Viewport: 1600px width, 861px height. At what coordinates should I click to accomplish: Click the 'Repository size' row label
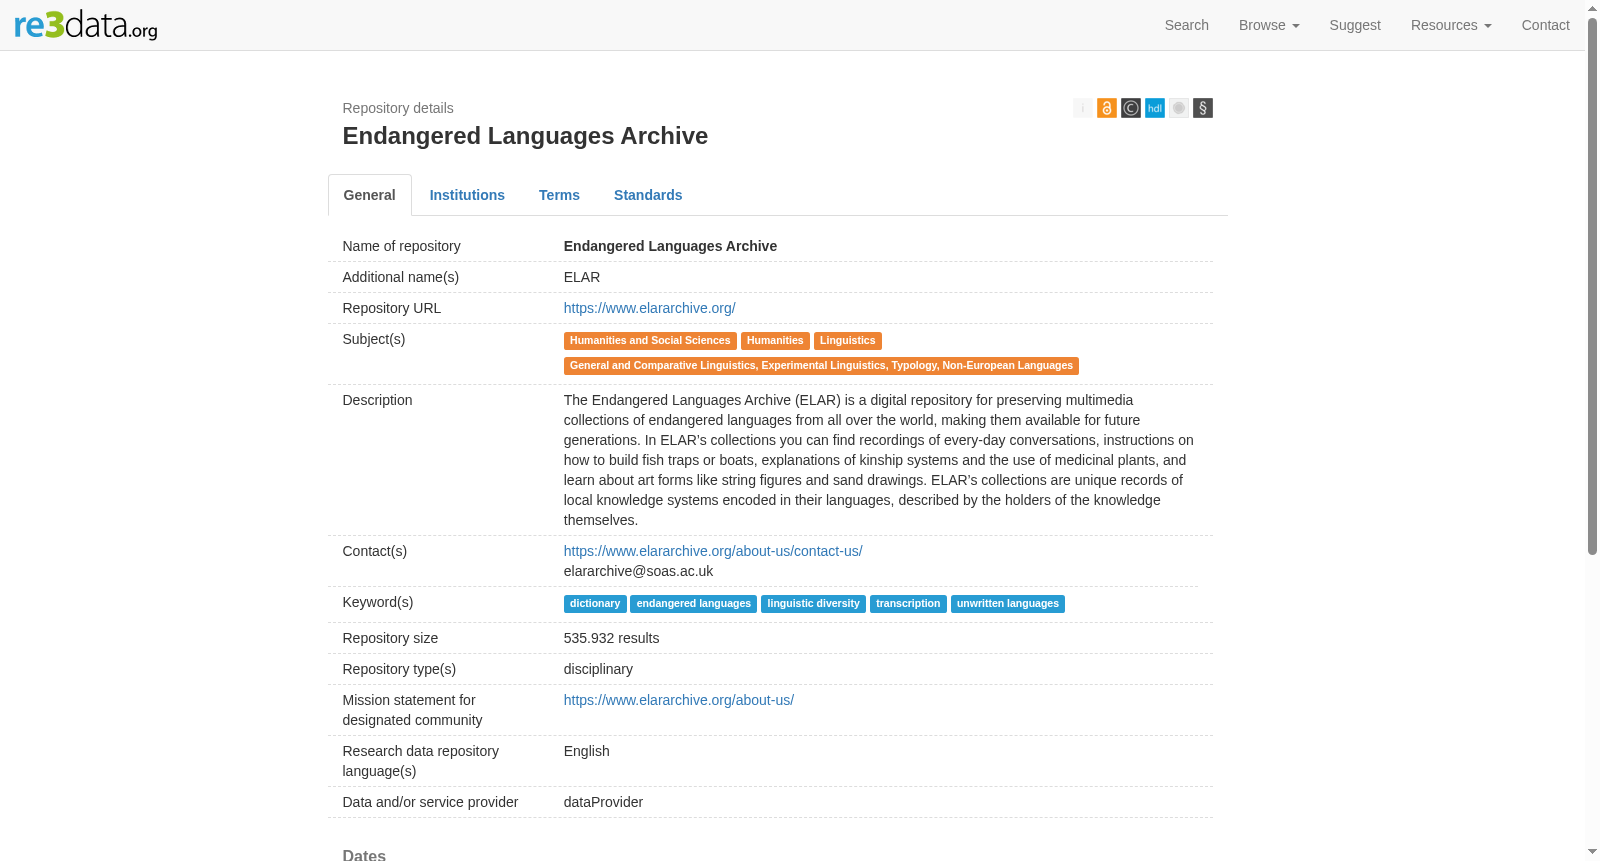[x=390, y=638]
